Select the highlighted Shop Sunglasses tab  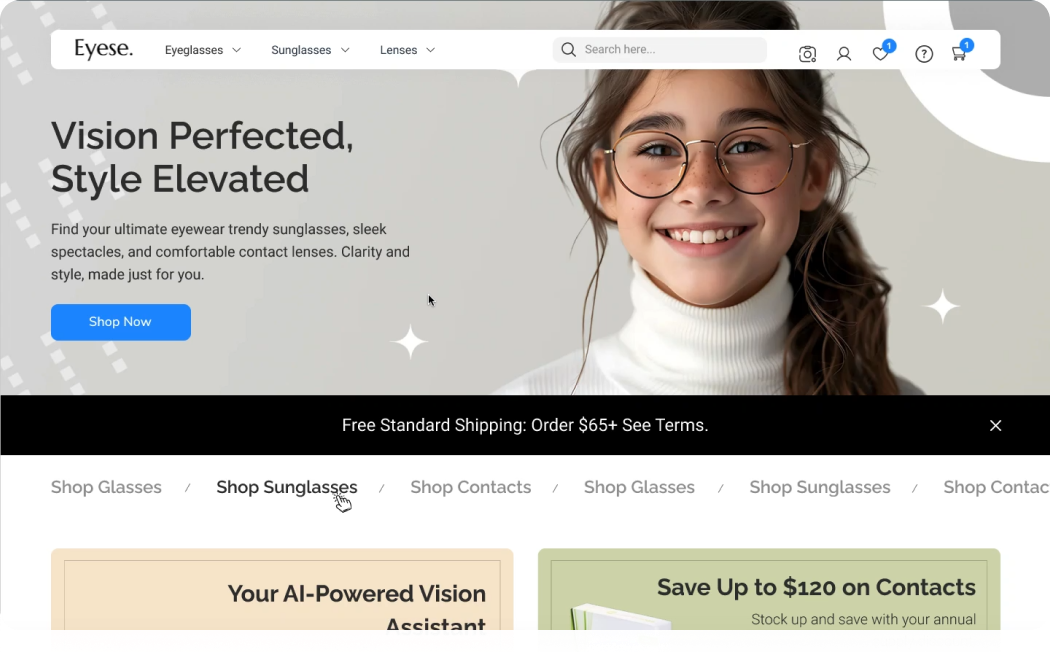287,487
